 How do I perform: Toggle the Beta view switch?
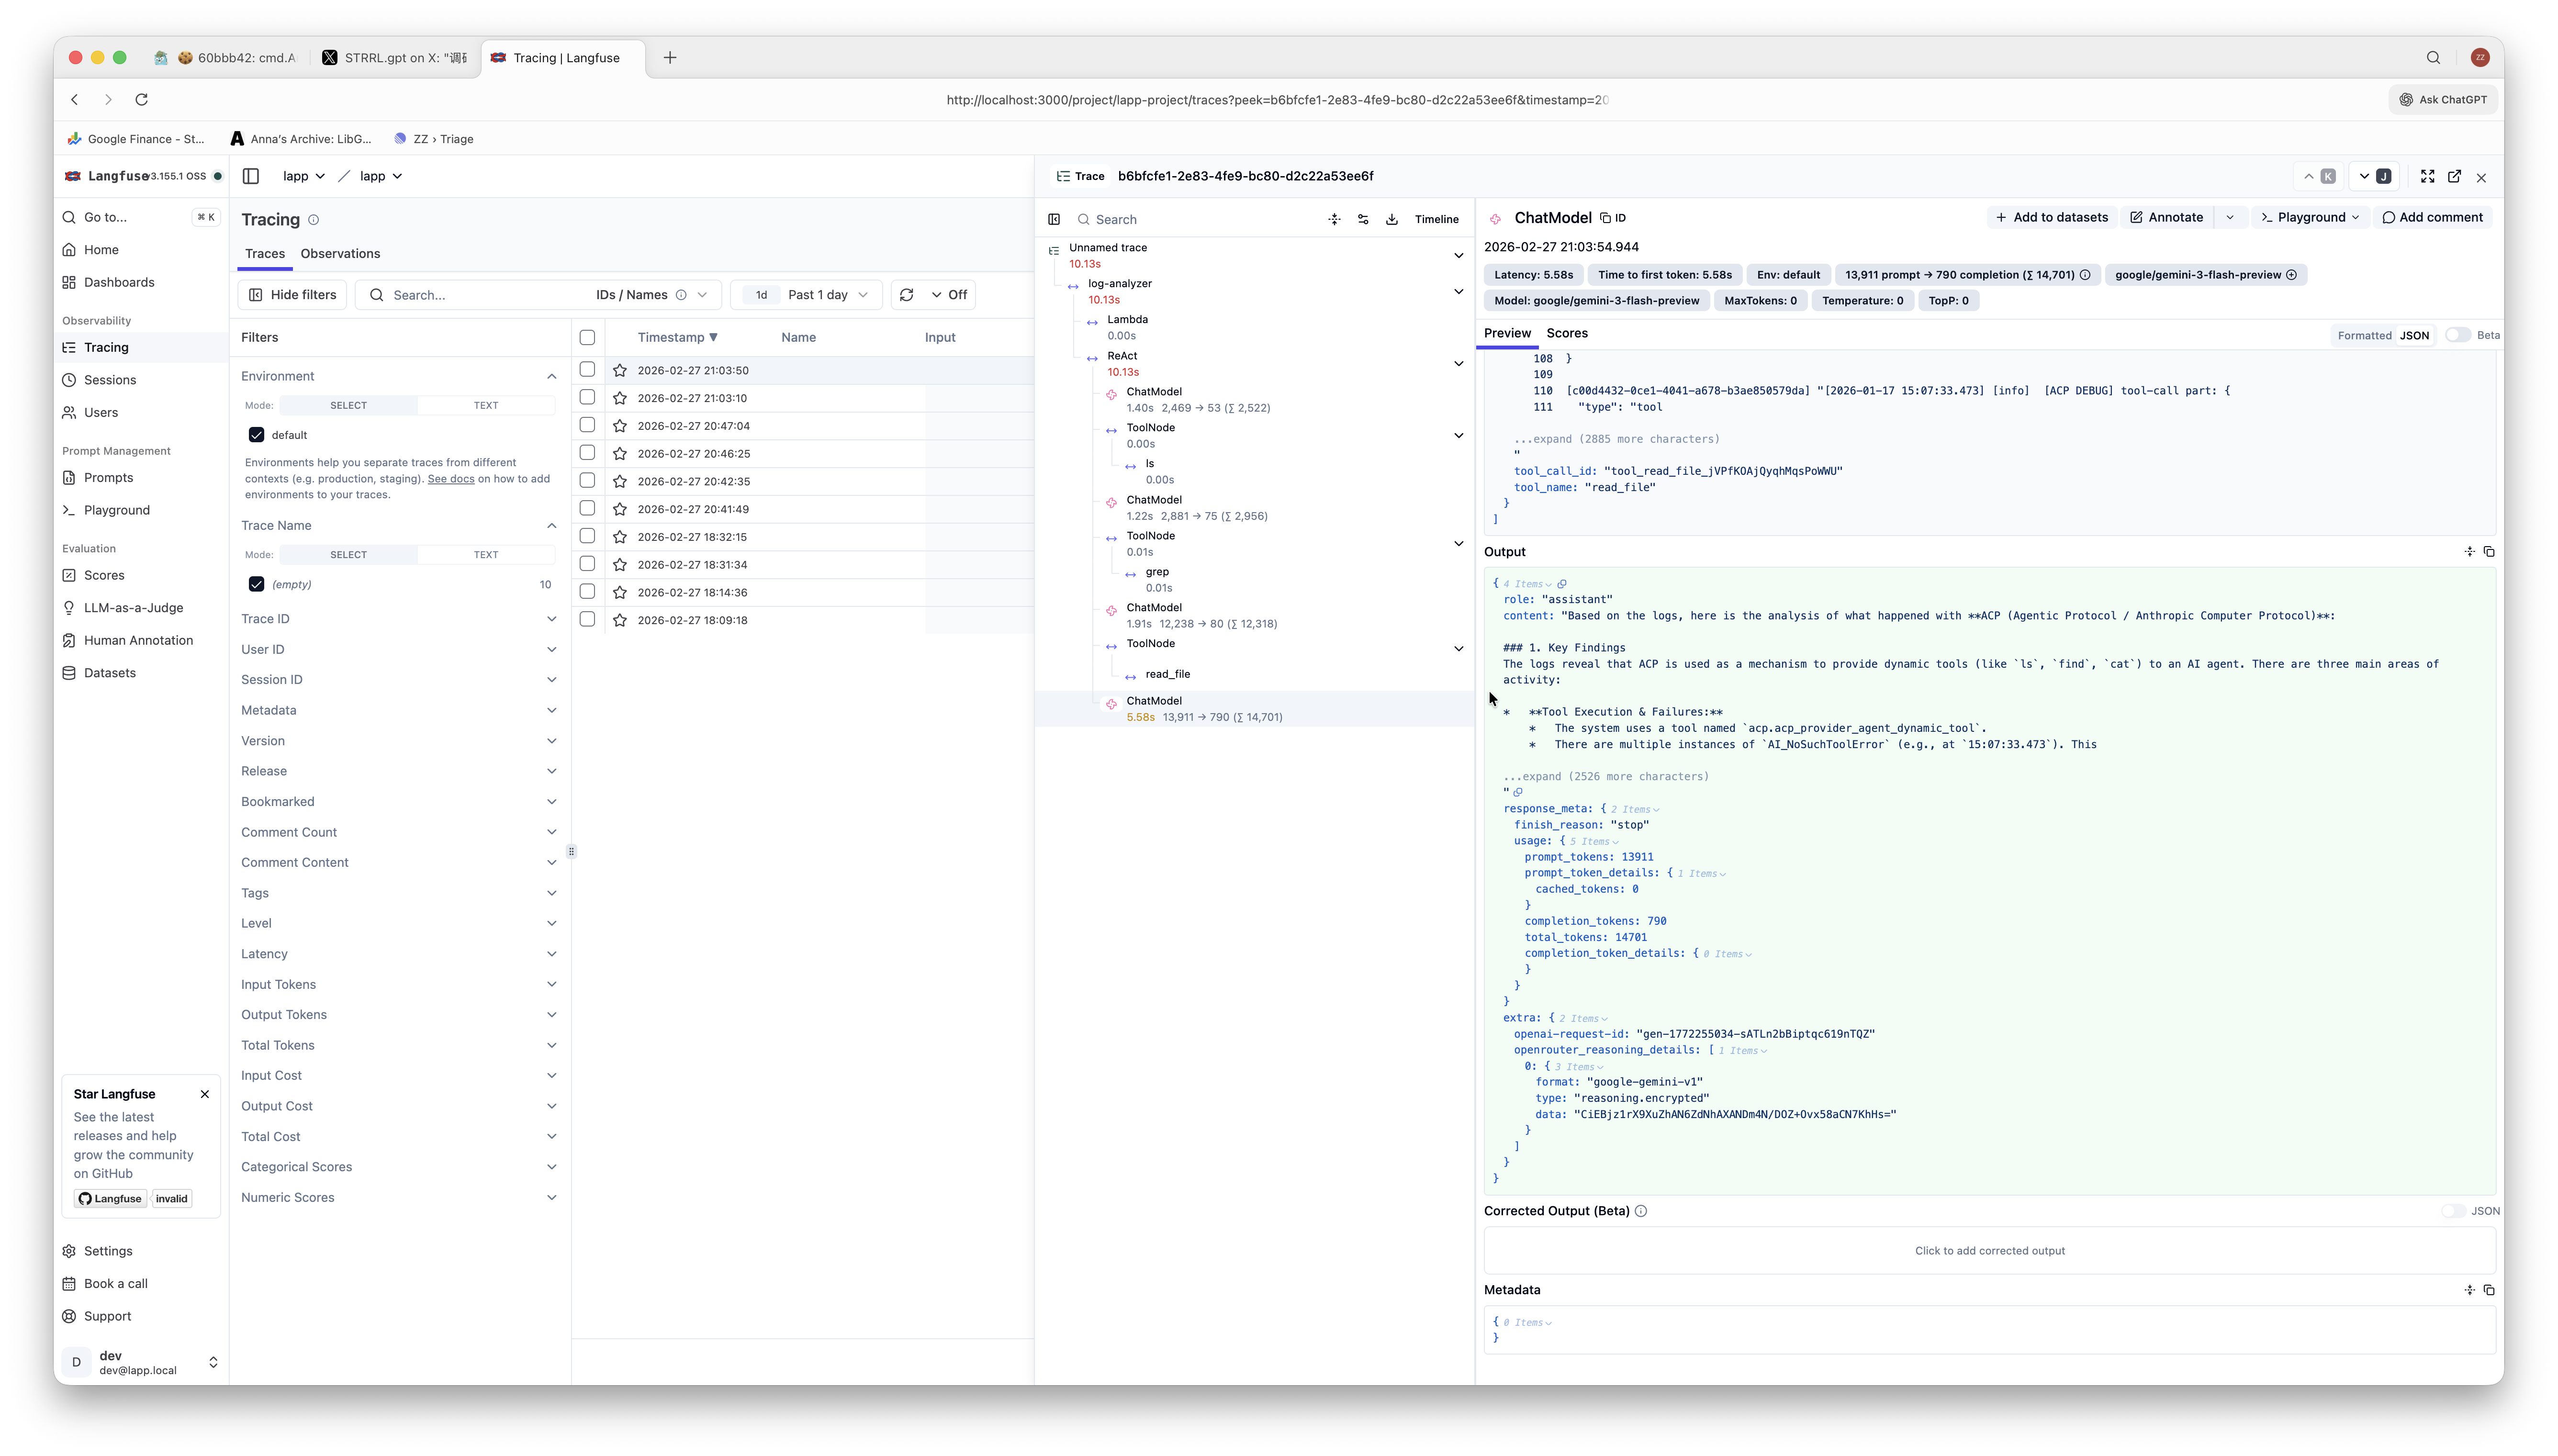pyautogui.click(x=2457, y=335)
